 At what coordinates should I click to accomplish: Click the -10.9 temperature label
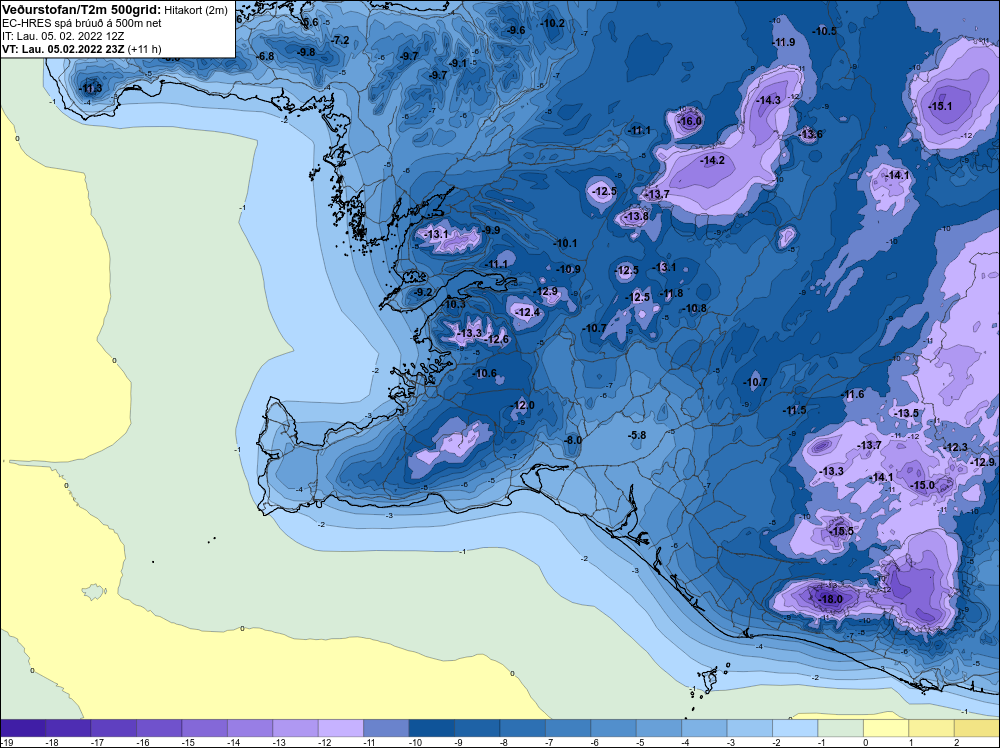click(568, 269)
